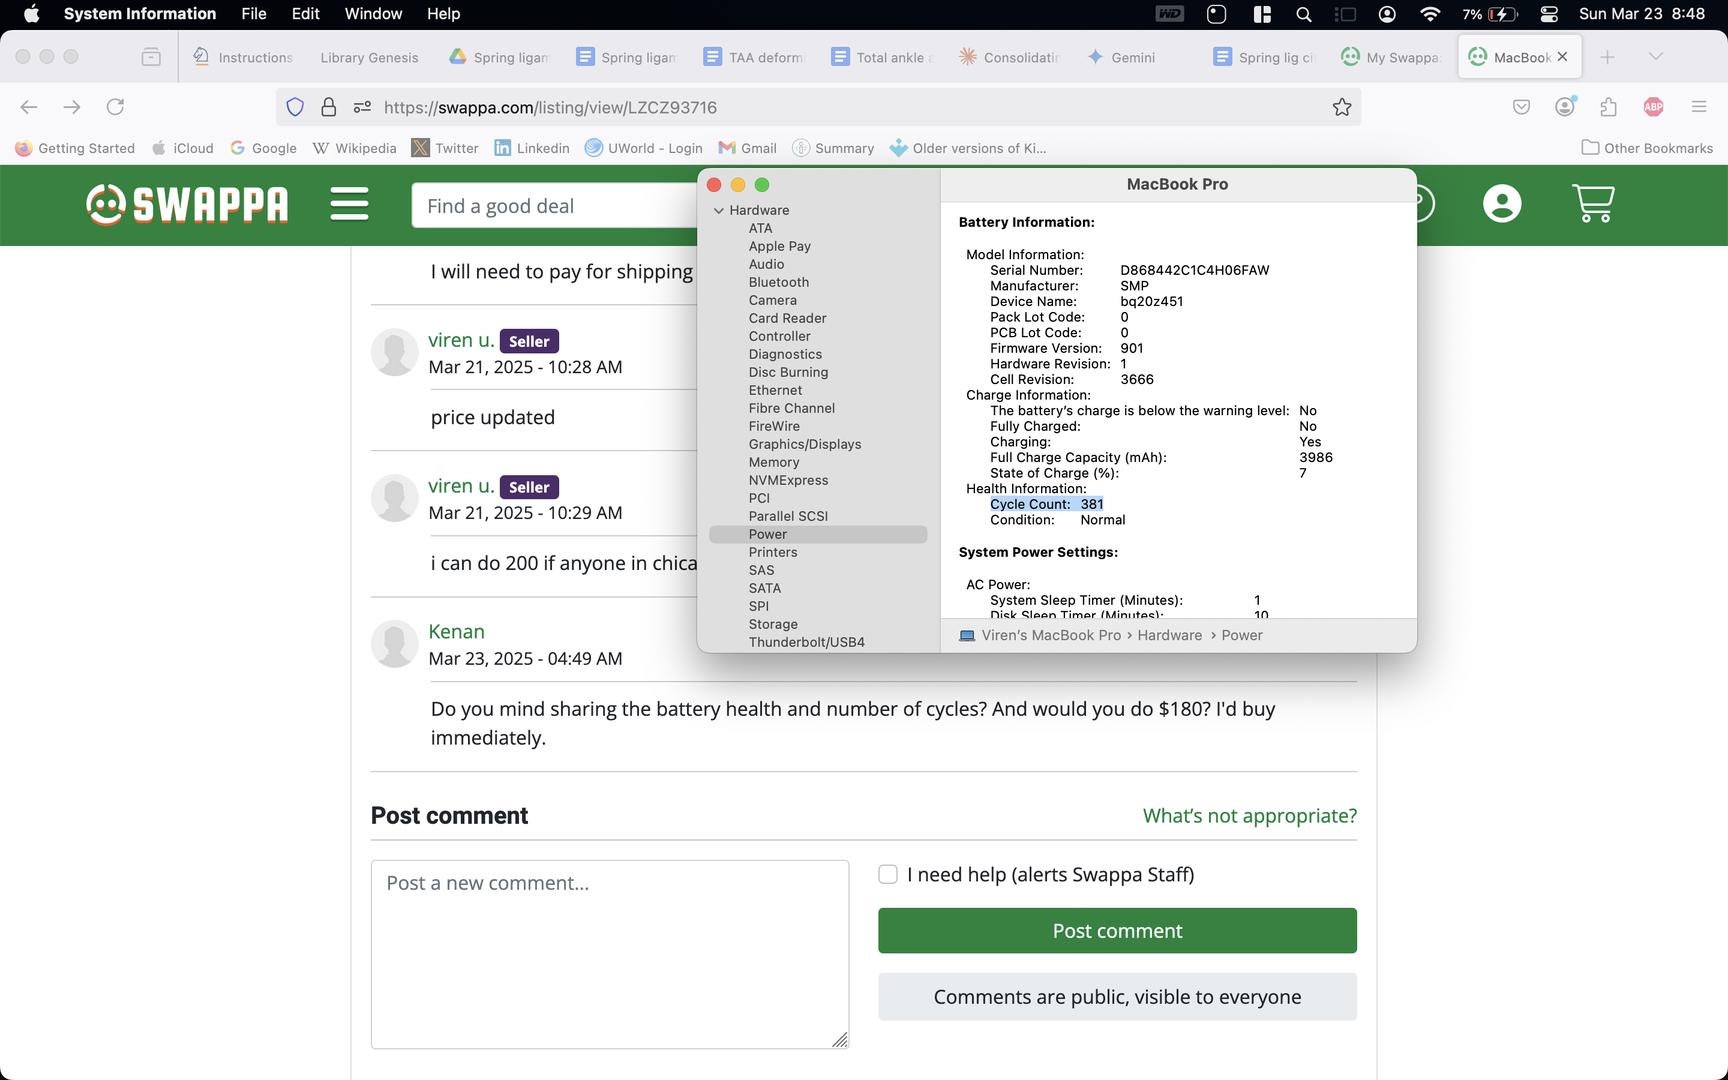Bookmark this page with the star

click(x=1342, y=107)
